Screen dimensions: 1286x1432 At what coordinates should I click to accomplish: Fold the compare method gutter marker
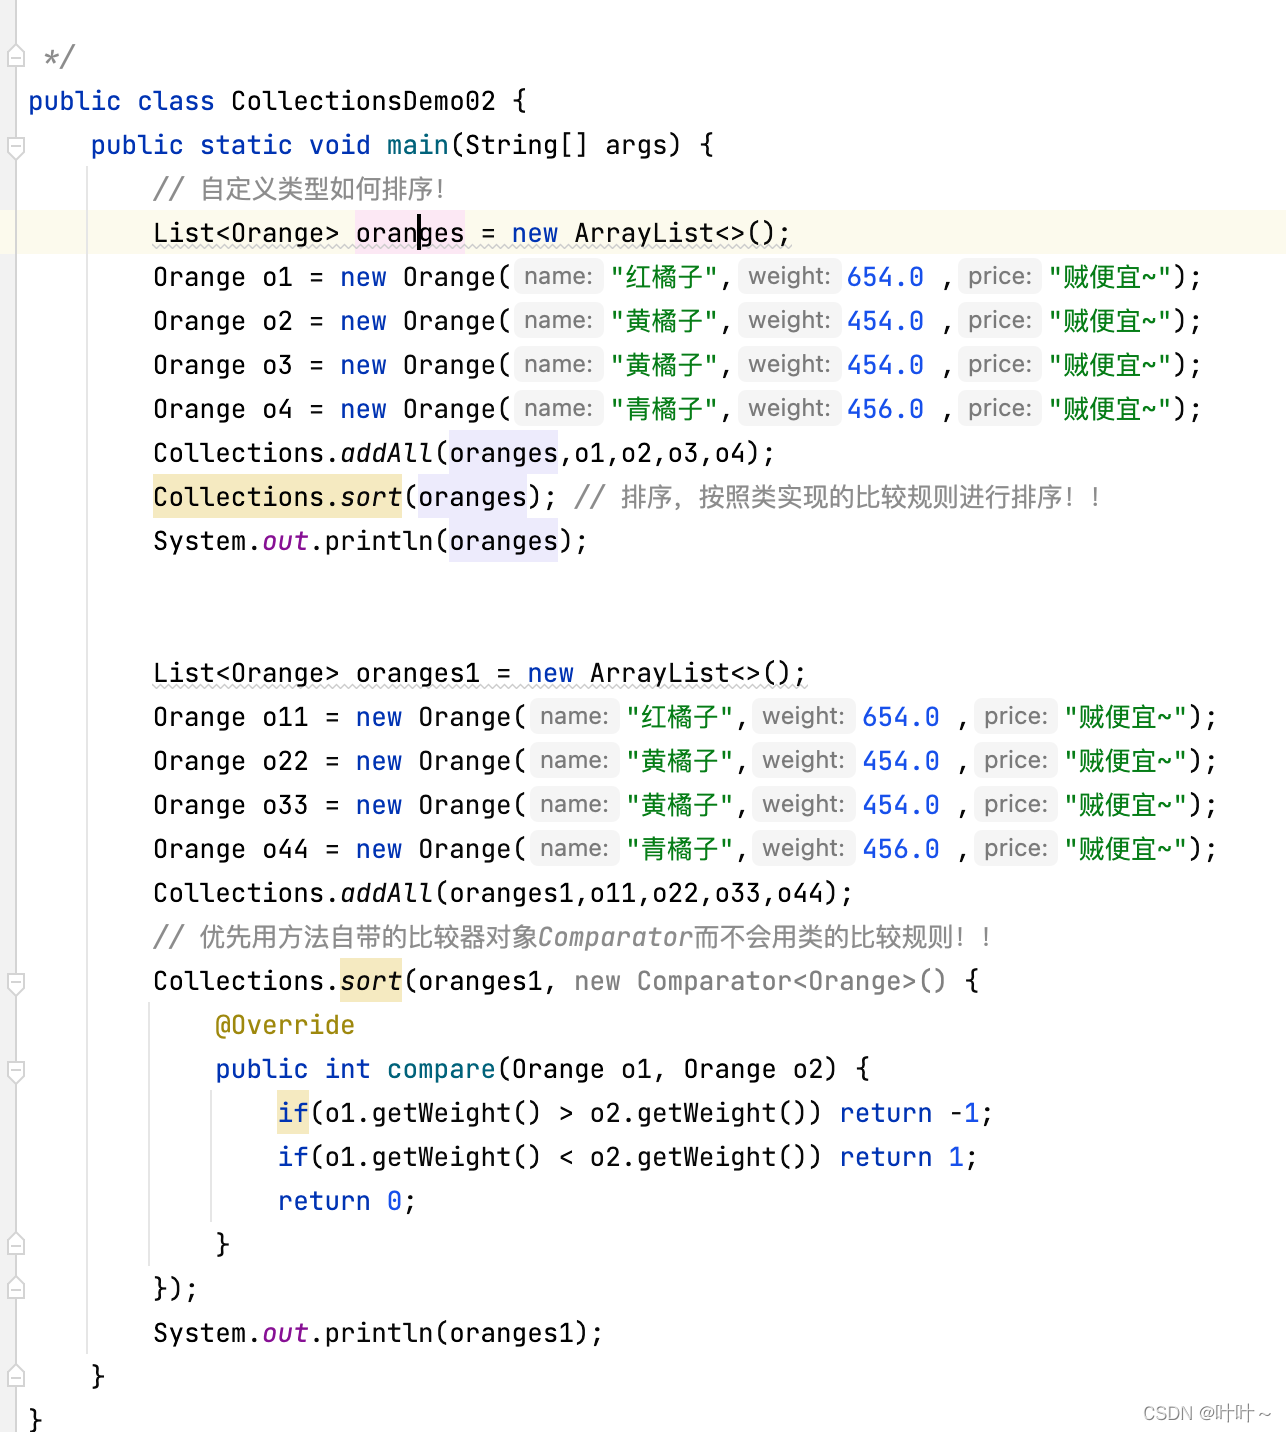(16, 1071)
